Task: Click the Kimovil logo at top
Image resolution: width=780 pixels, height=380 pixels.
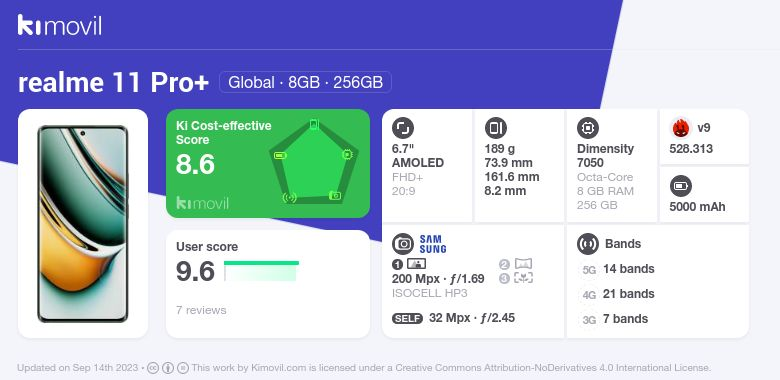Action: (x=60, y=25)
